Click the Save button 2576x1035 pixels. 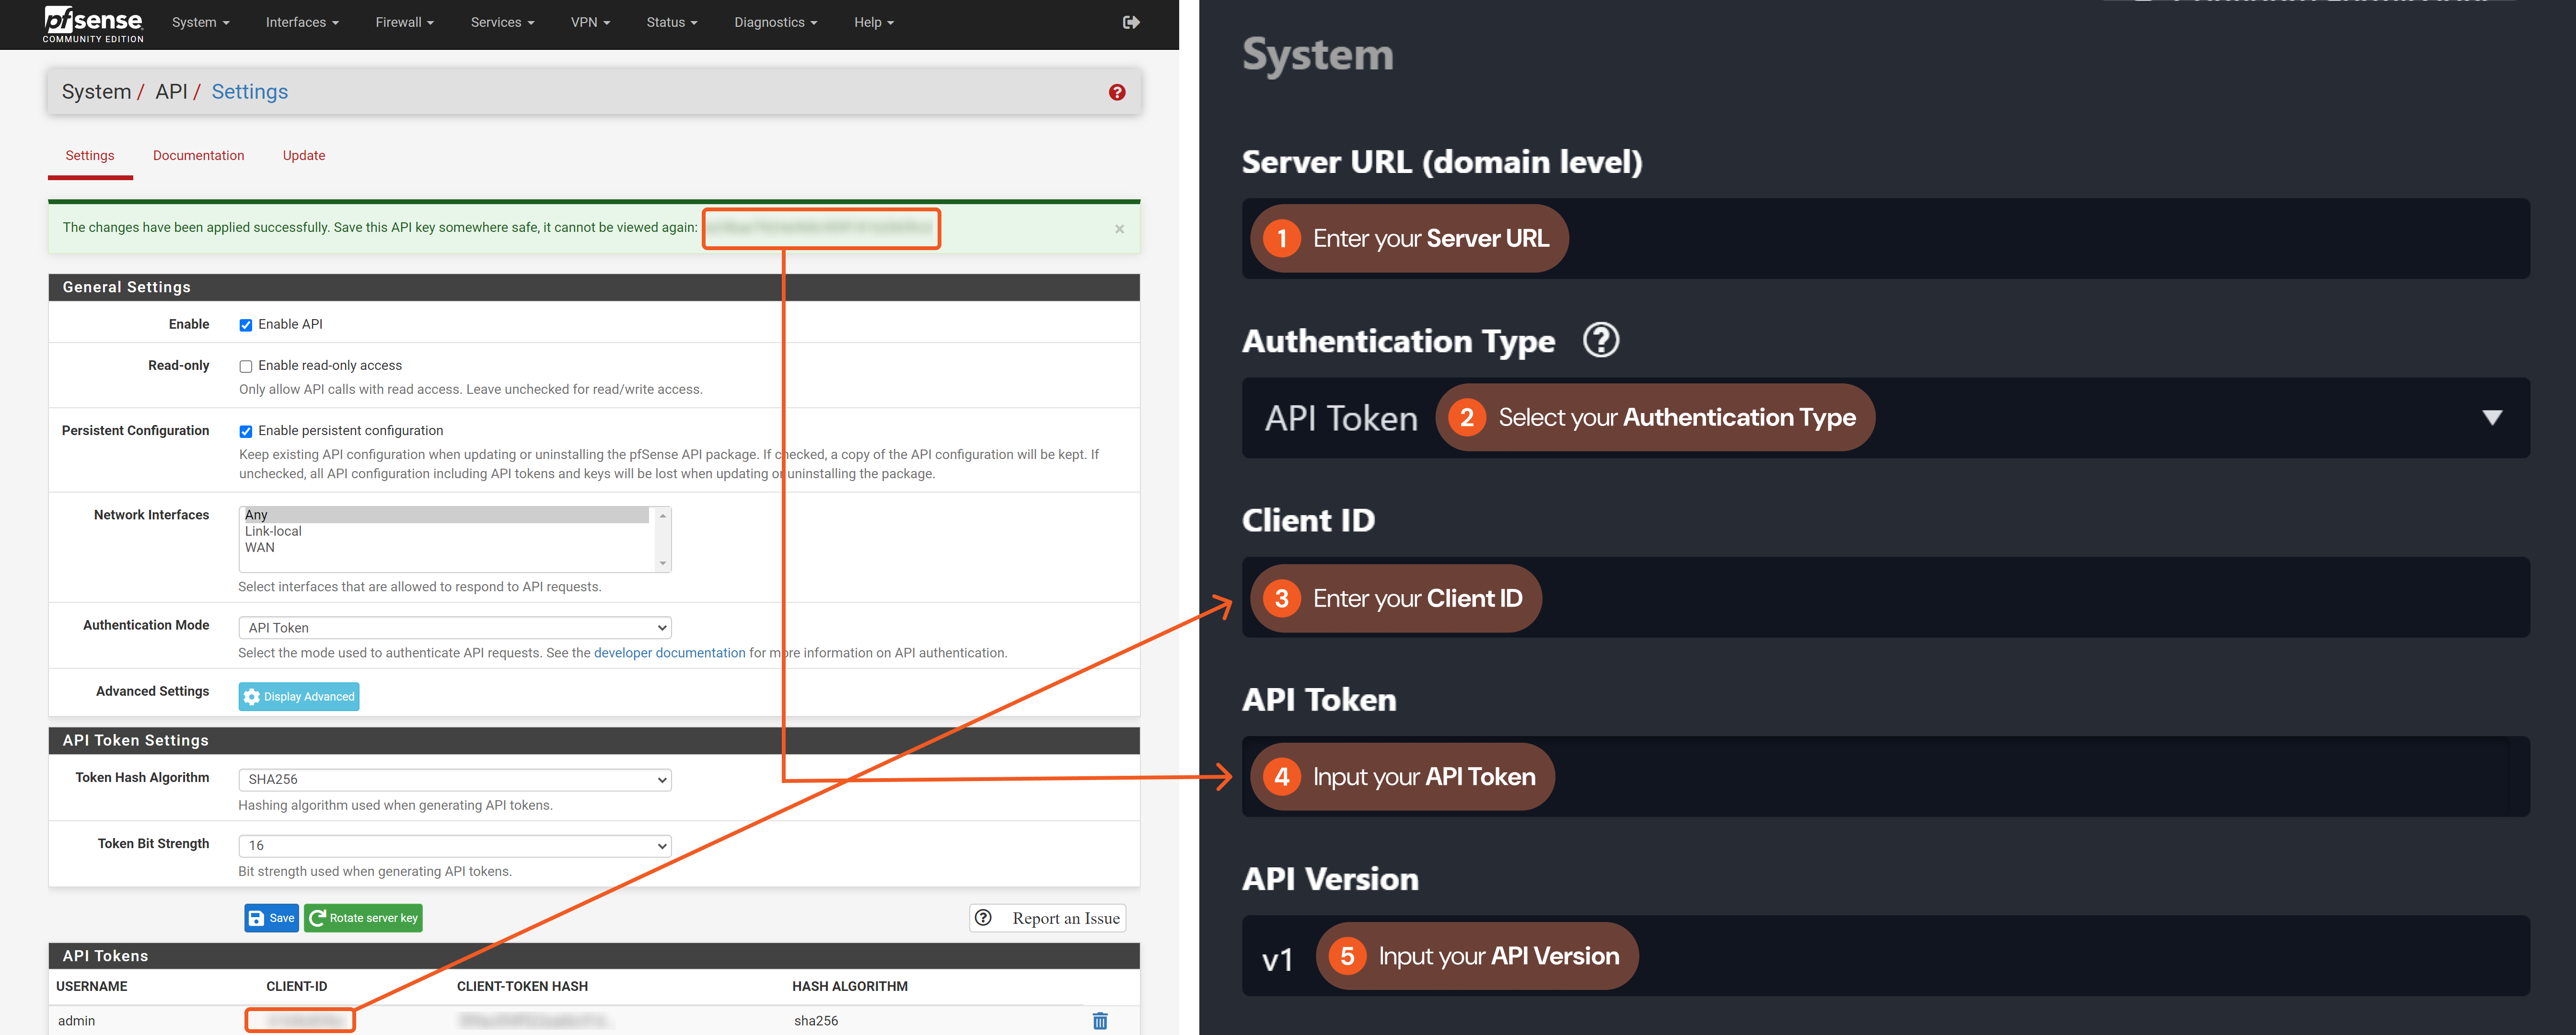271,917
